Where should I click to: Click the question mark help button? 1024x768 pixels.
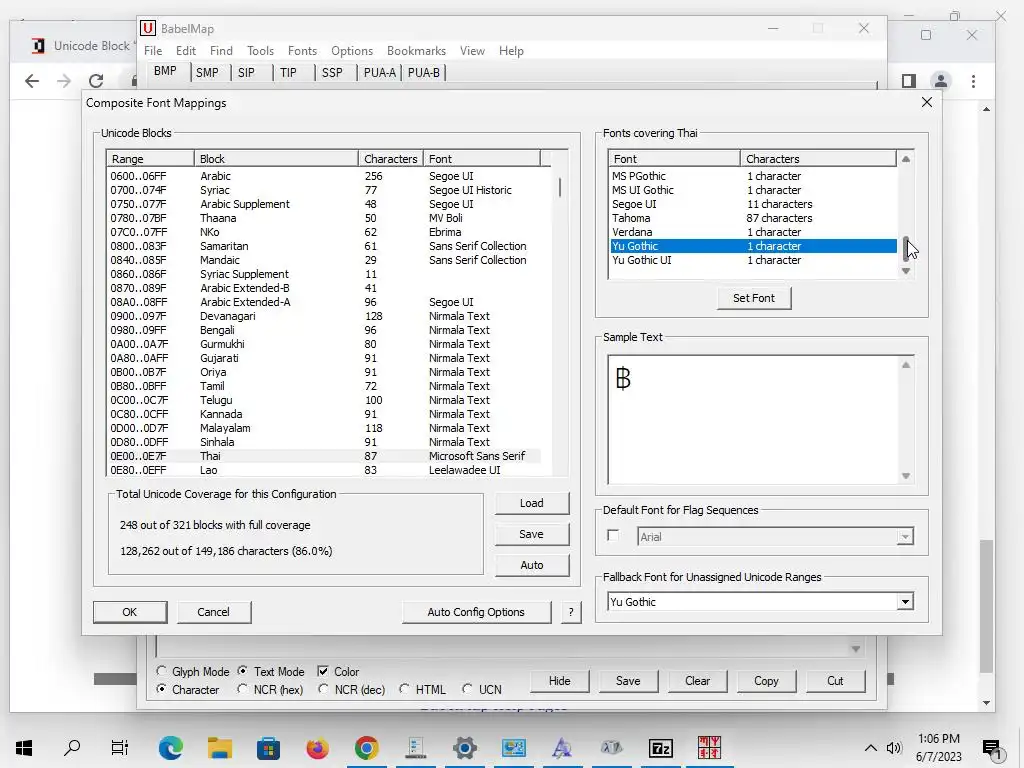pos(571,612)
